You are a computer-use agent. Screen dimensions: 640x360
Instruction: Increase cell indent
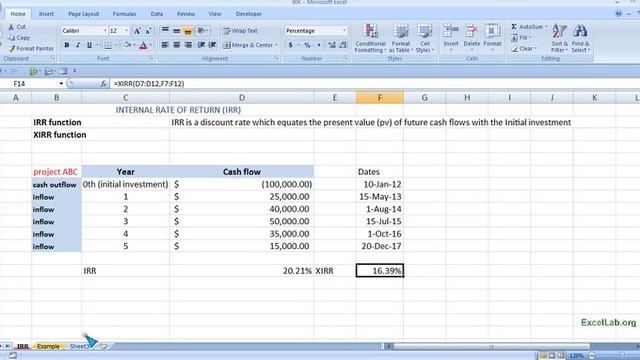212,45
